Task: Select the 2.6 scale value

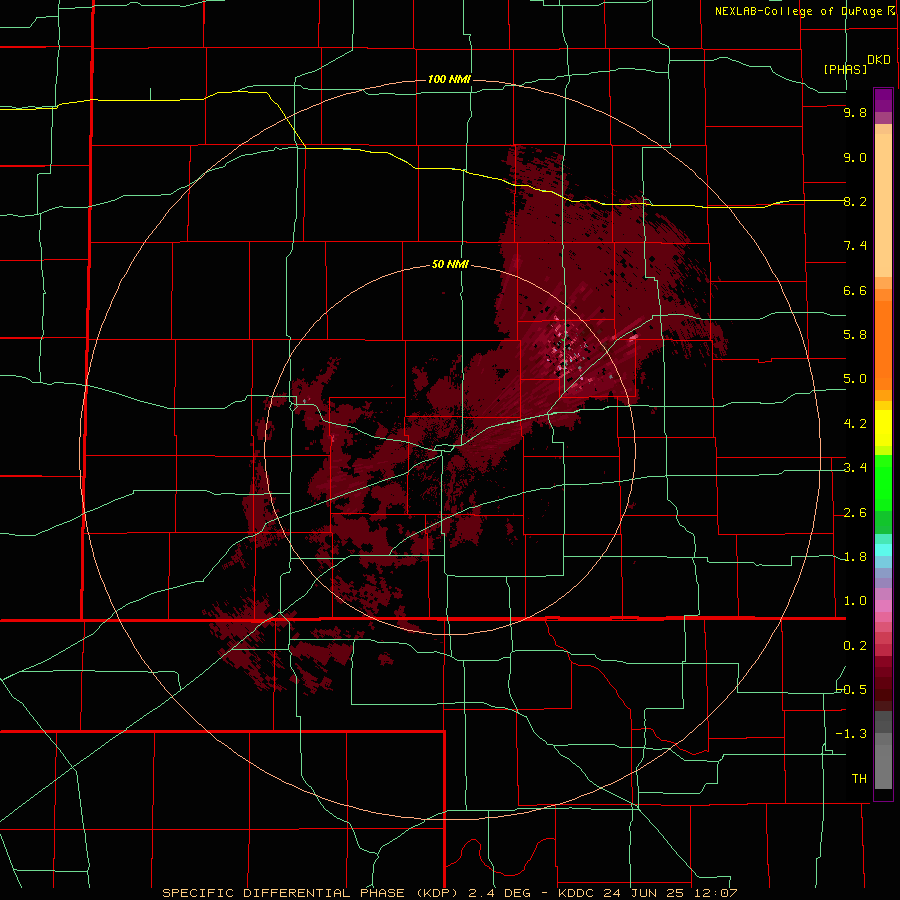Action: 855,513
